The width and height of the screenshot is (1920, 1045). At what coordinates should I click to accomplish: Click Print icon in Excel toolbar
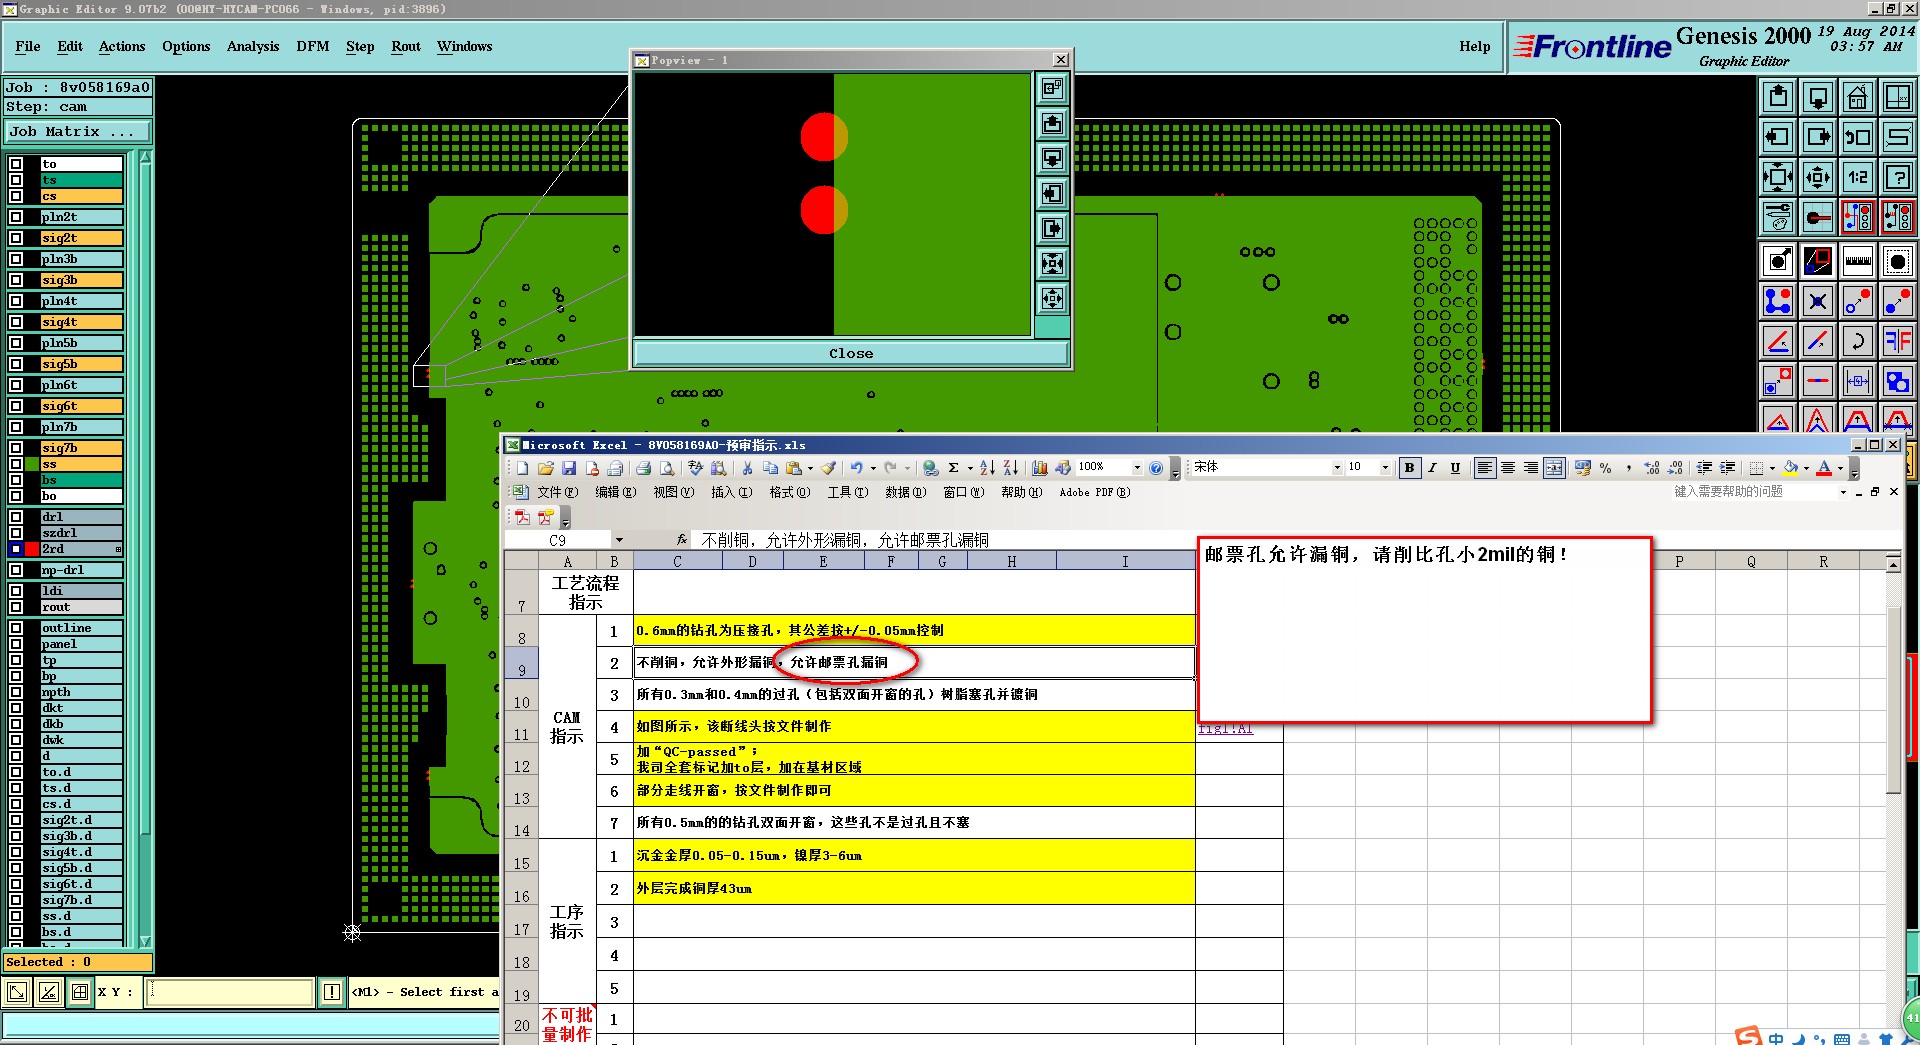tap(643, 467)
